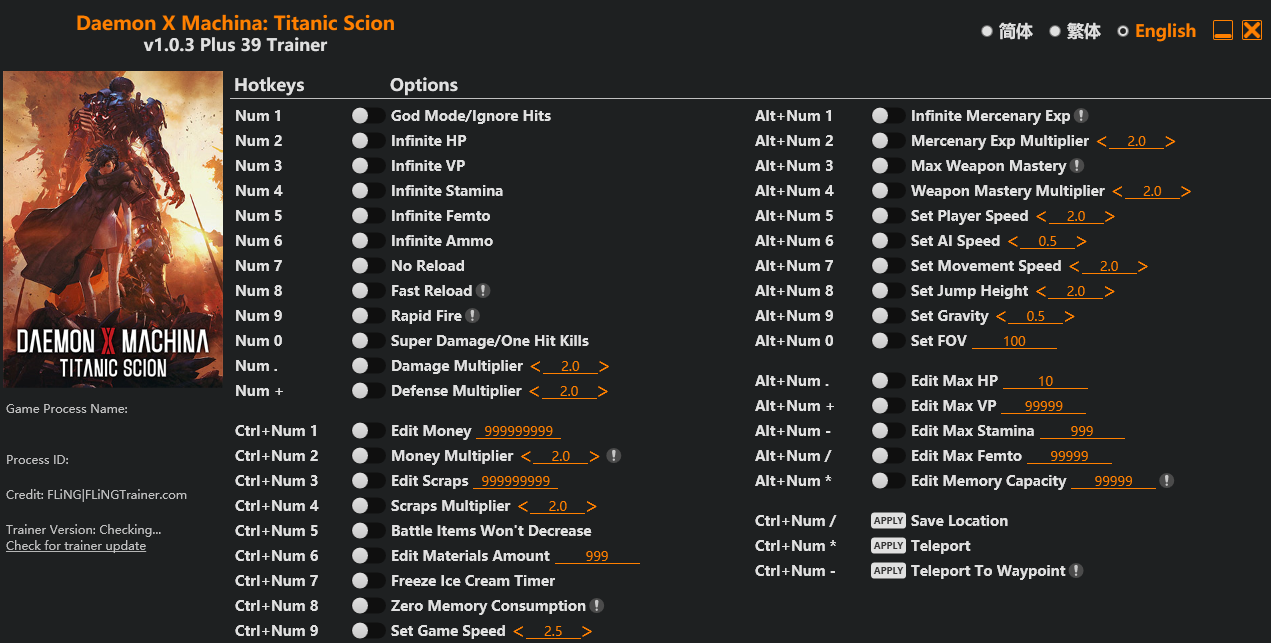Turn on Infinite Ammo

[x=368, y=241]
